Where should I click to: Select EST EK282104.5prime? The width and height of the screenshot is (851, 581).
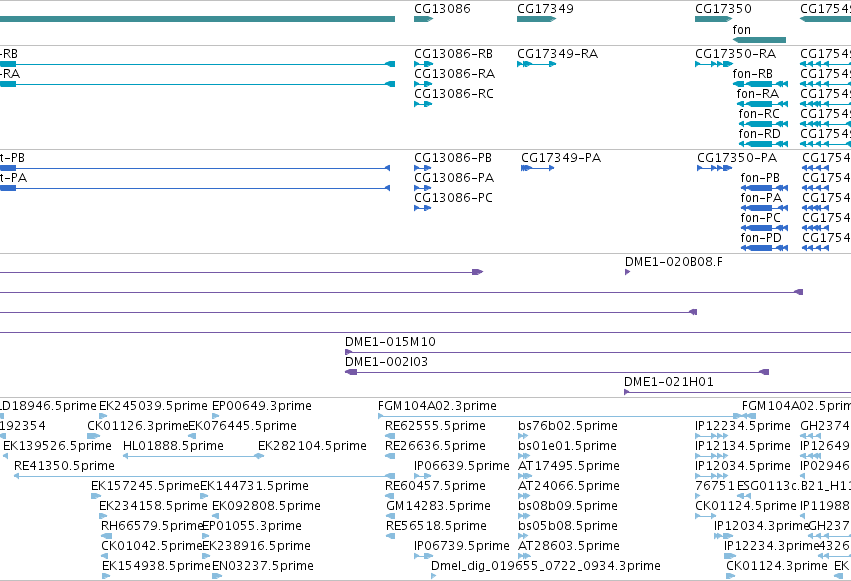312,446
